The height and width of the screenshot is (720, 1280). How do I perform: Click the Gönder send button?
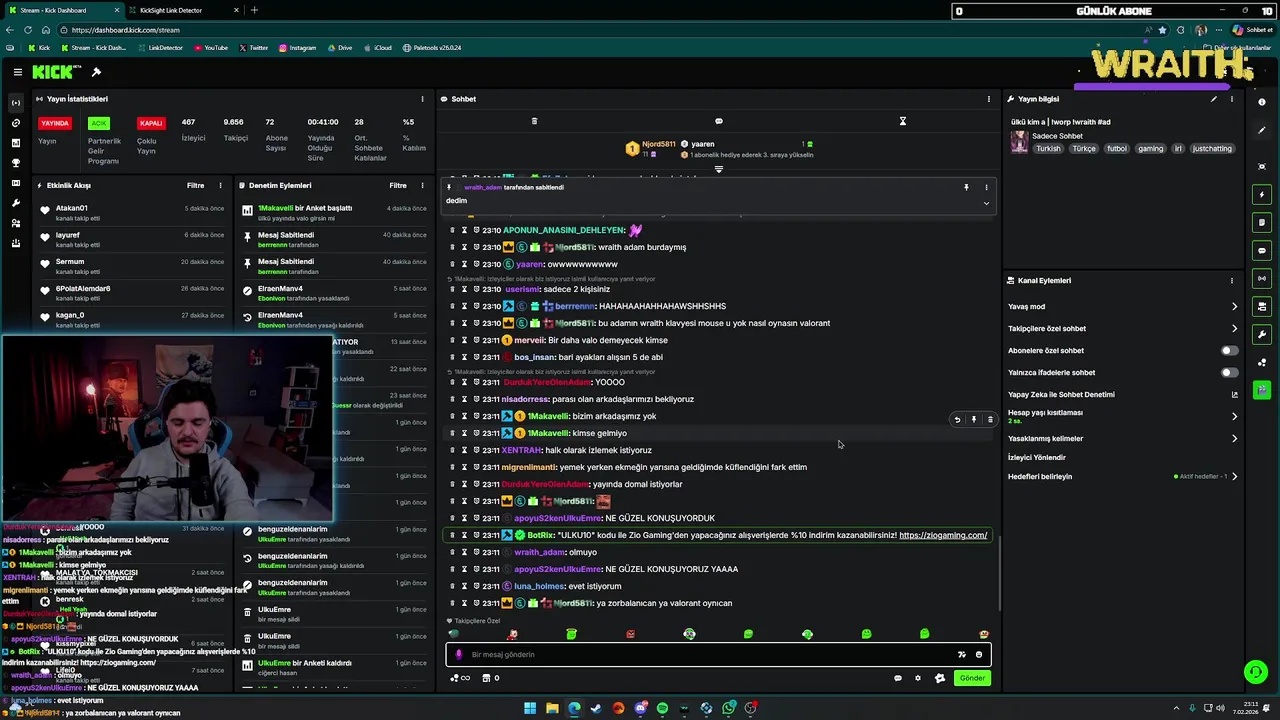pyautogui.click(x=972, y=678)
